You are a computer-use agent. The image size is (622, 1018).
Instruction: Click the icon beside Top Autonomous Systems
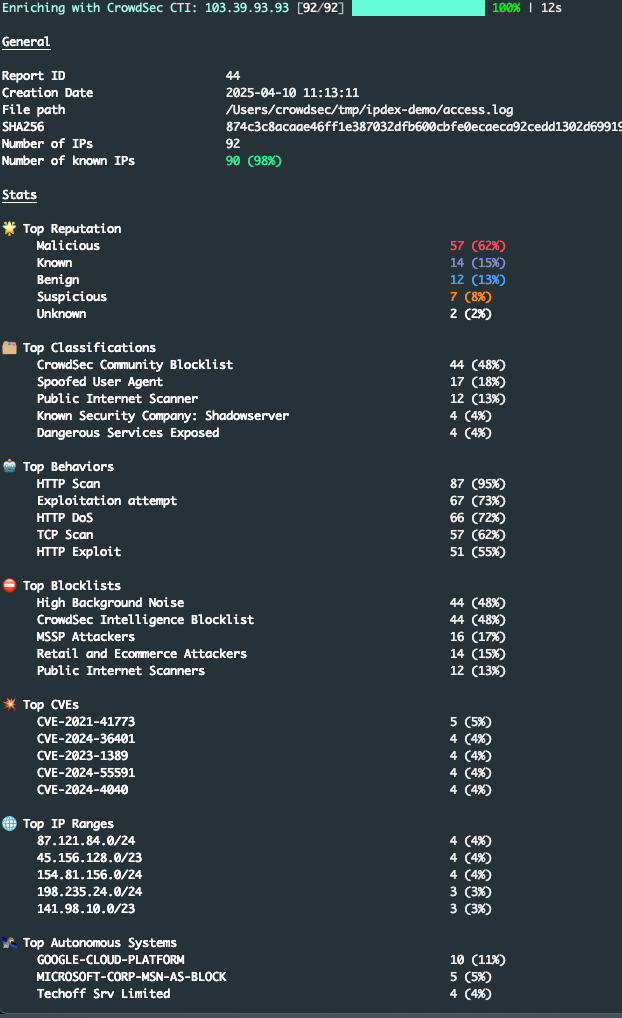click(9, 943)
